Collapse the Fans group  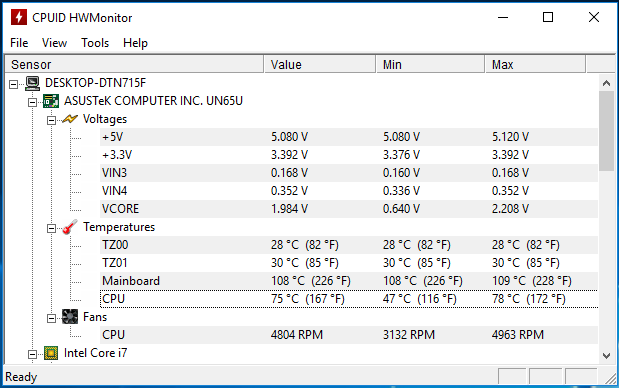(51, 318)
